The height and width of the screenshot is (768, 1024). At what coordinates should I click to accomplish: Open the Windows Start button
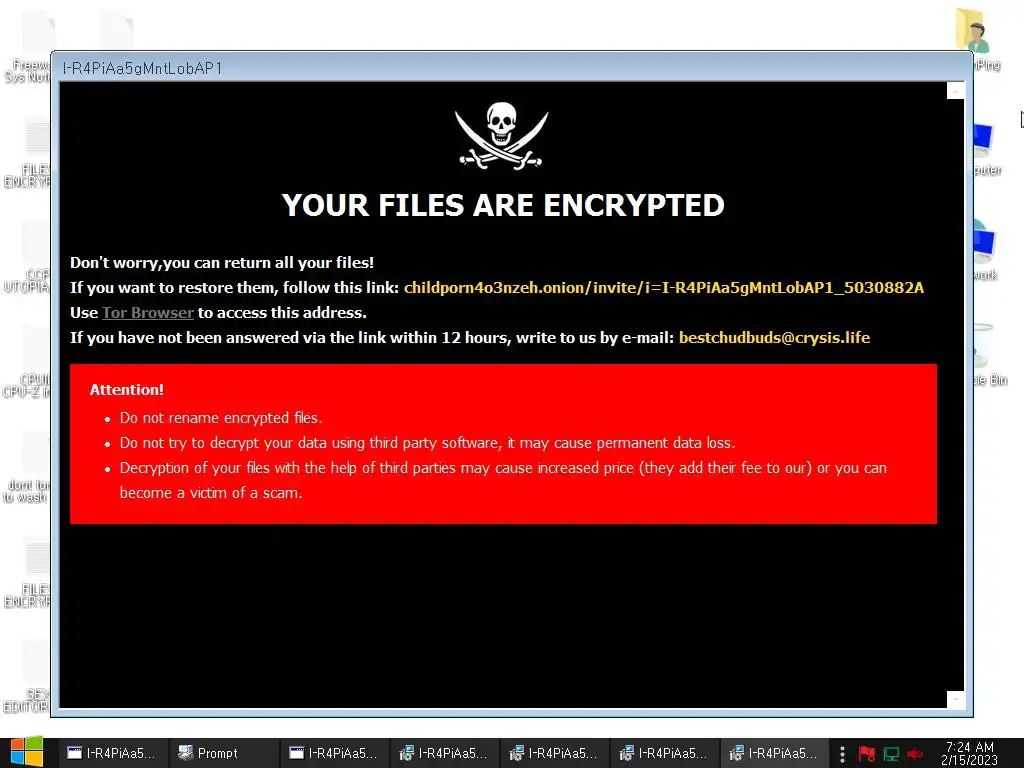(x=26, y=752)
